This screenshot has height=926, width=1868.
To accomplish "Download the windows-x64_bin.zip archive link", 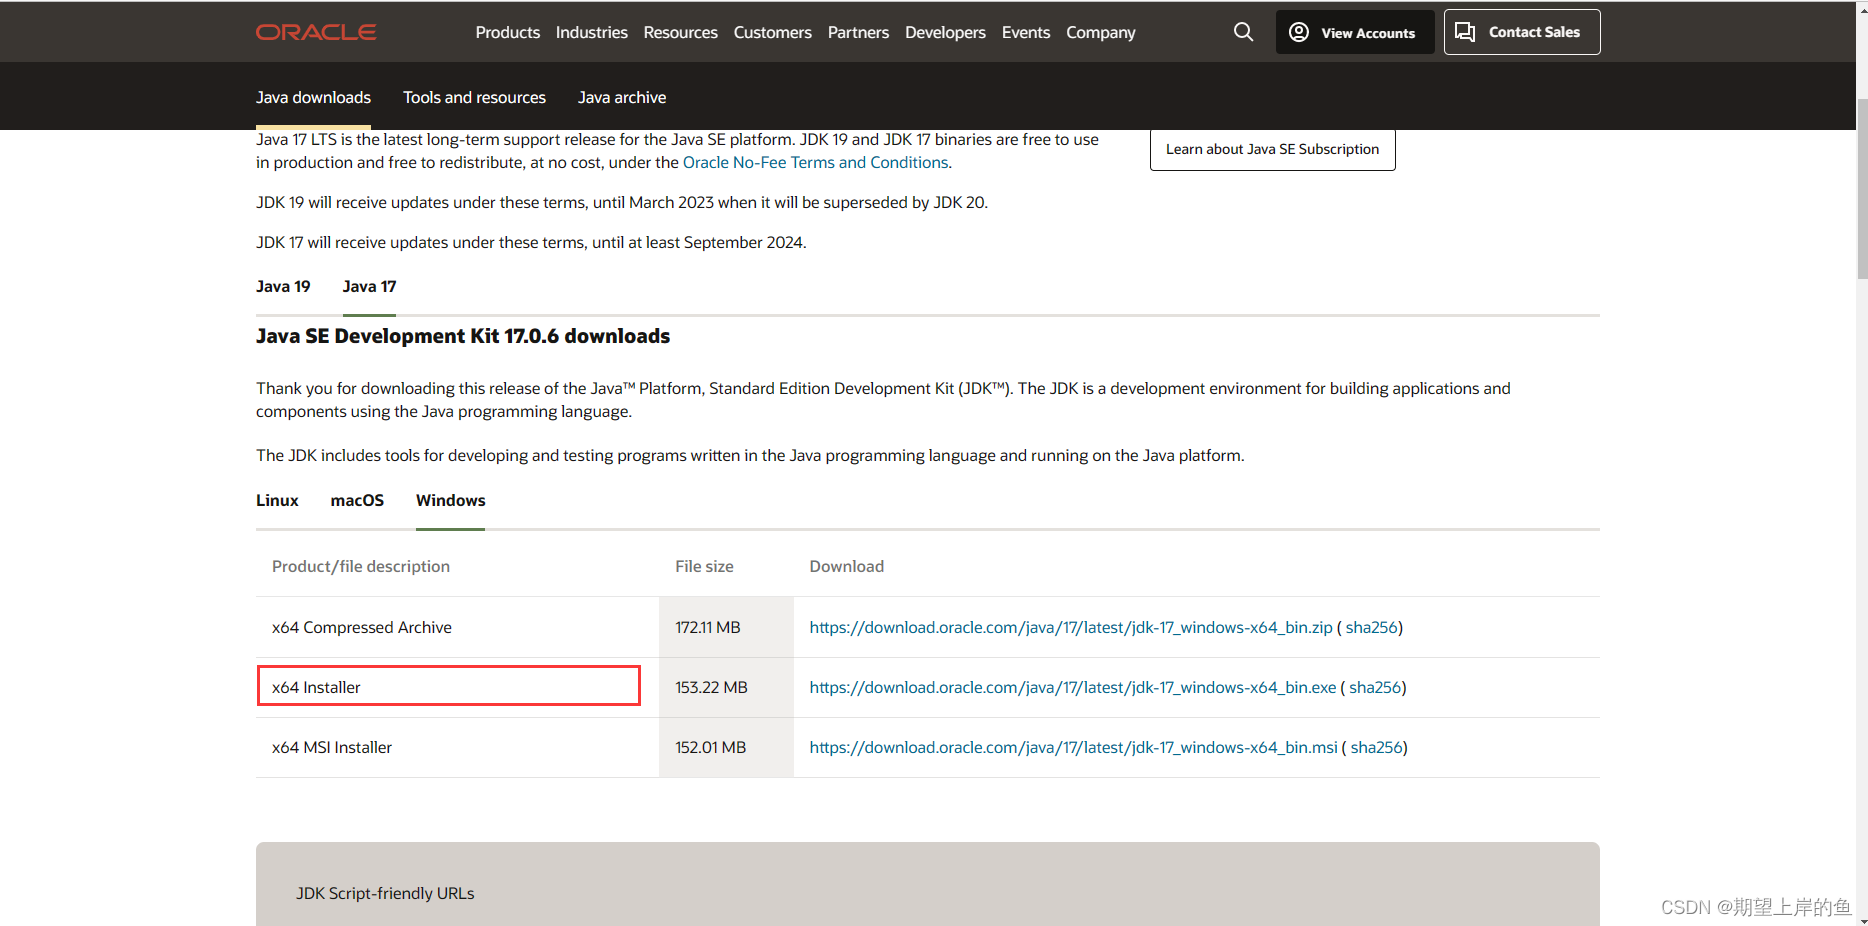I will tap(1071, 627).
